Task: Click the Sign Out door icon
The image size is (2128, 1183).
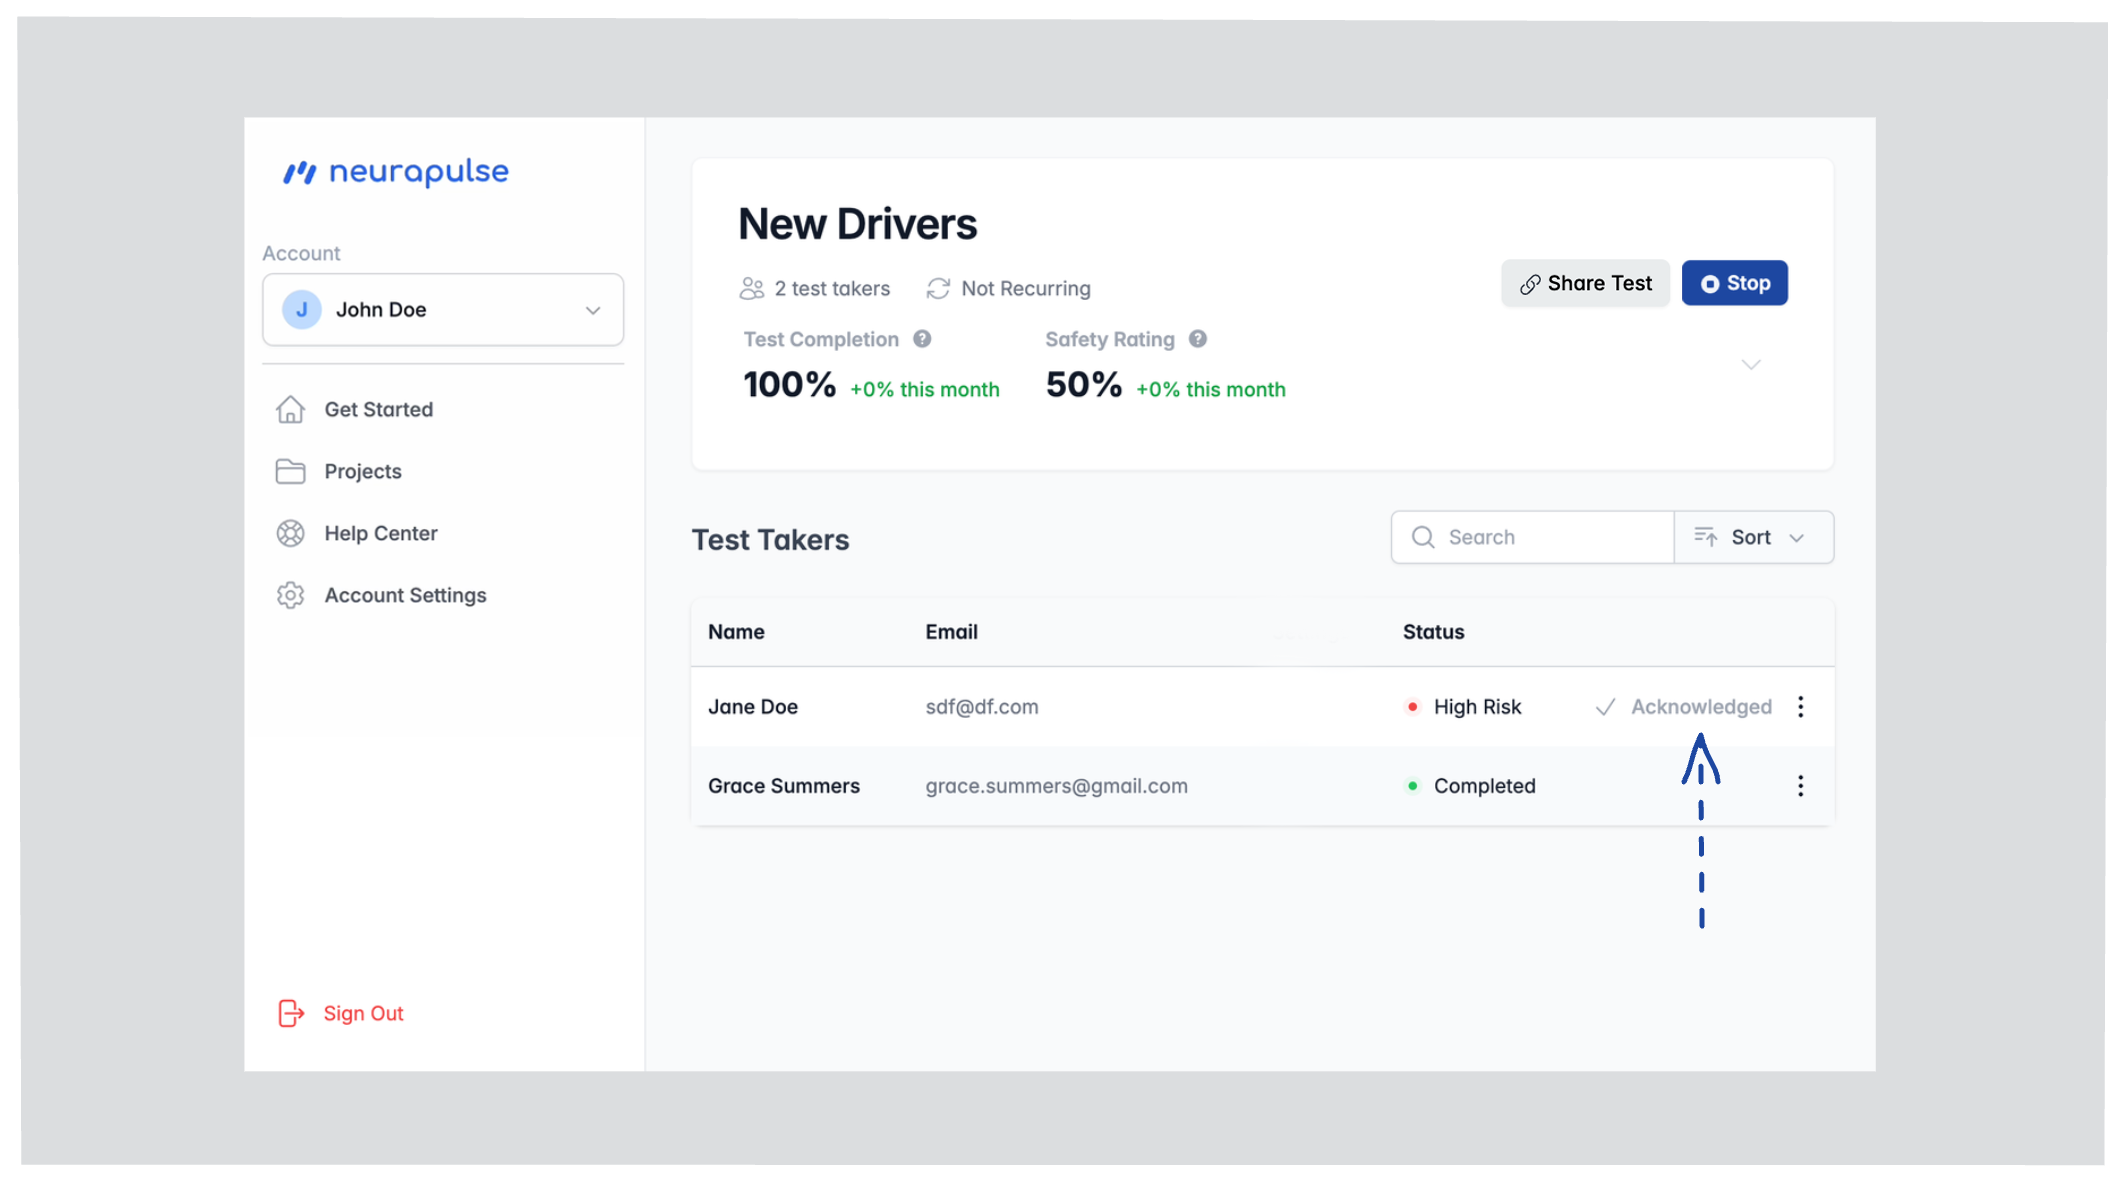Action: pyautogui.click(x=290, y=1013)
